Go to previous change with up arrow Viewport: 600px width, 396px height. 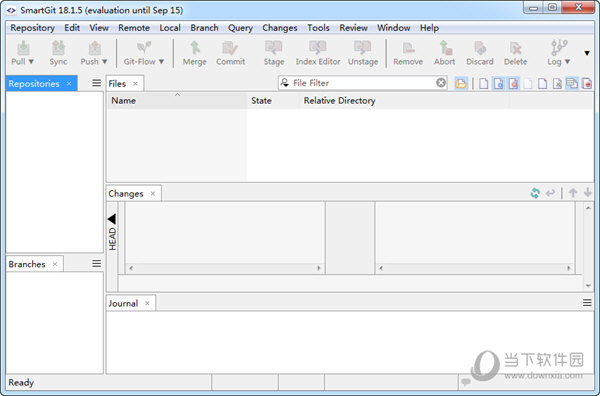click(x=573, y=193)
